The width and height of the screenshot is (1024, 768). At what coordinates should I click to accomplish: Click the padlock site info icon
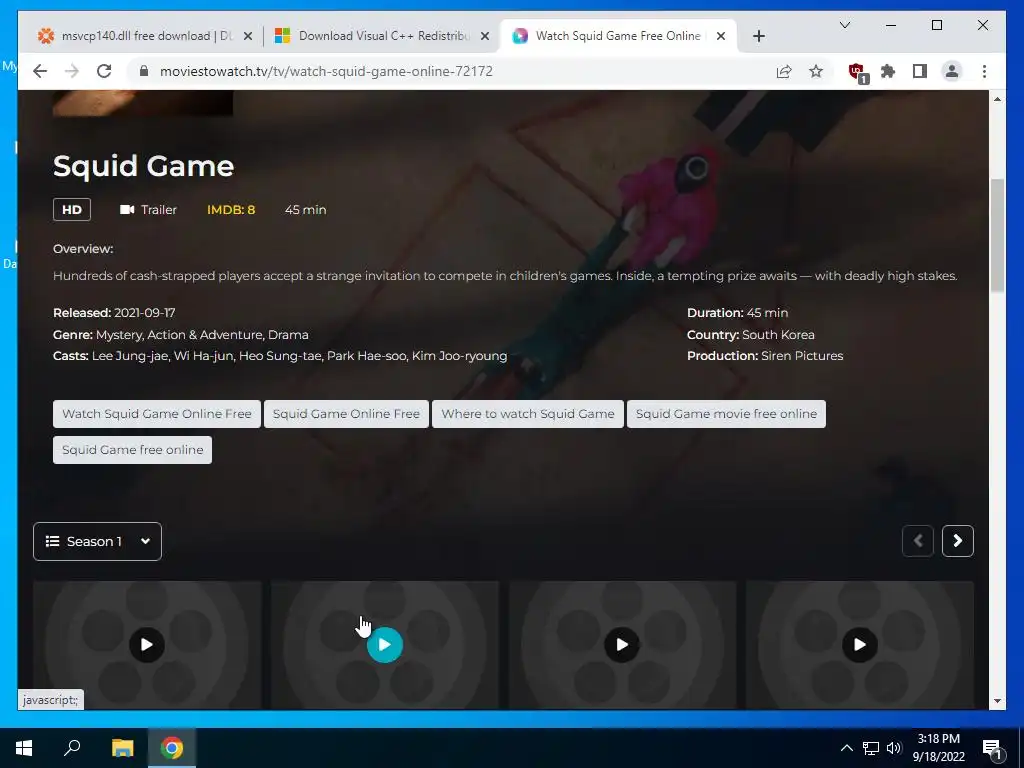144,71
